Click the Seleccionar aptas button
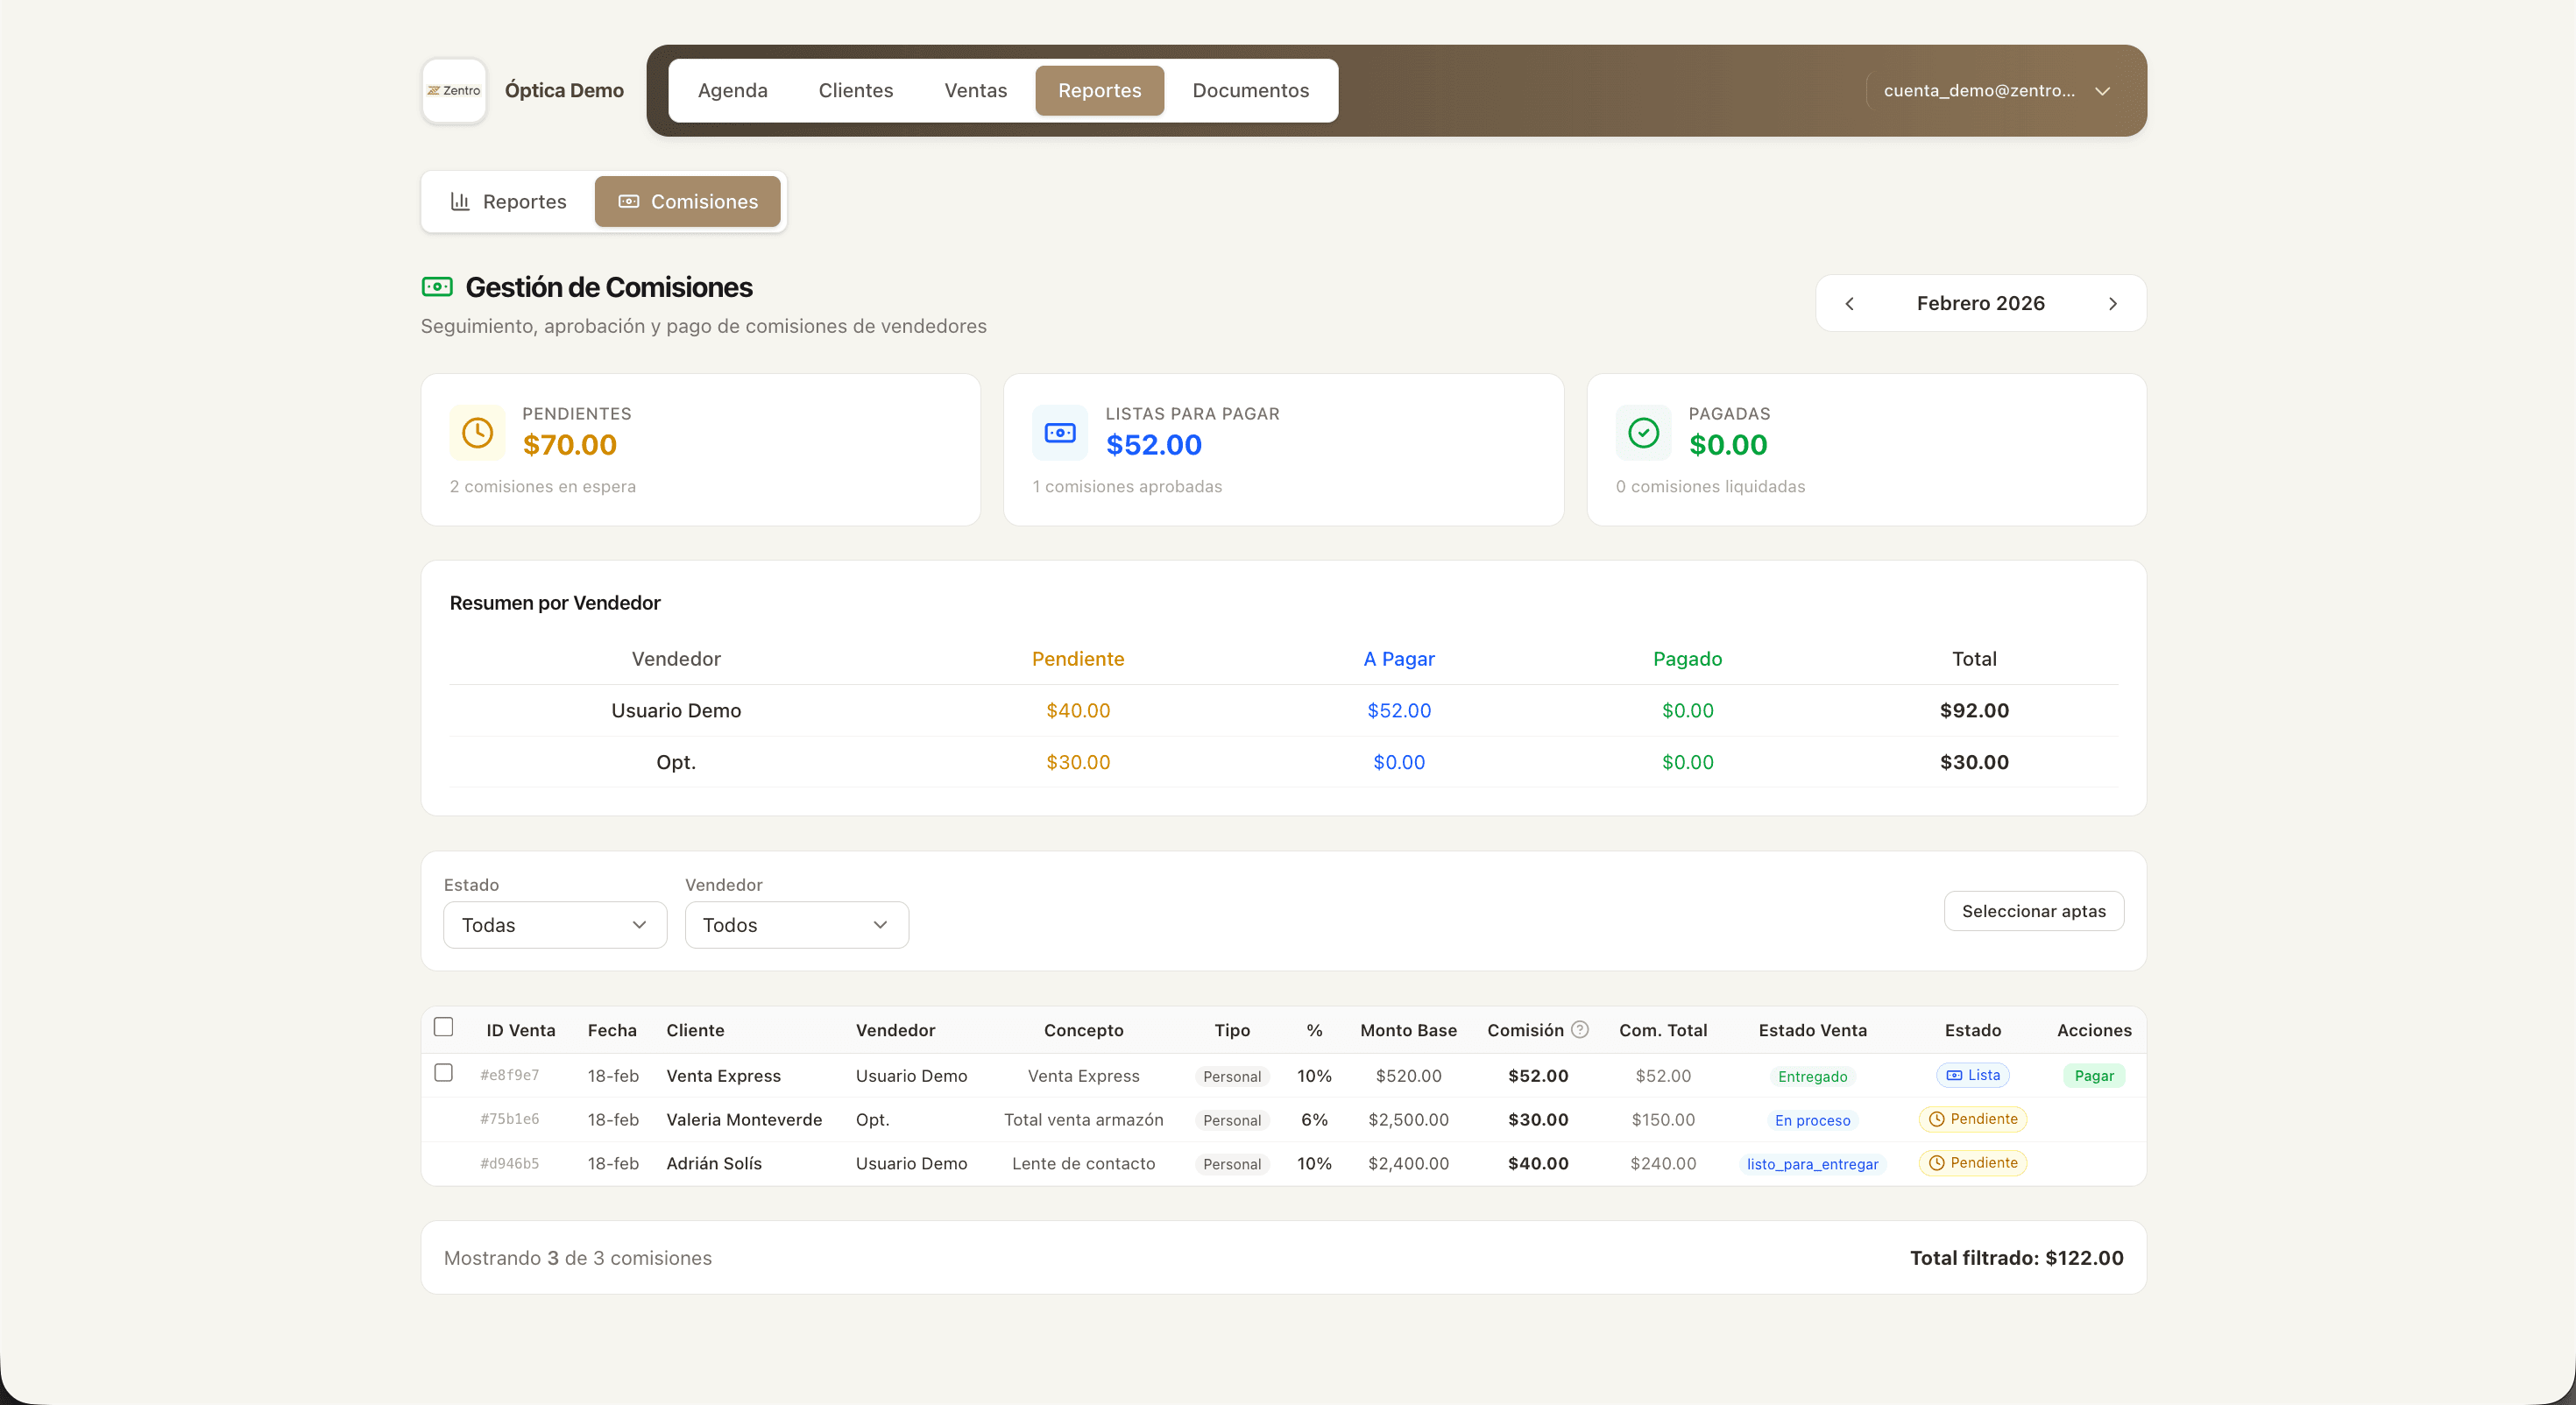This screenshot has width=2576, height=1405. (x=2033, y=911)
